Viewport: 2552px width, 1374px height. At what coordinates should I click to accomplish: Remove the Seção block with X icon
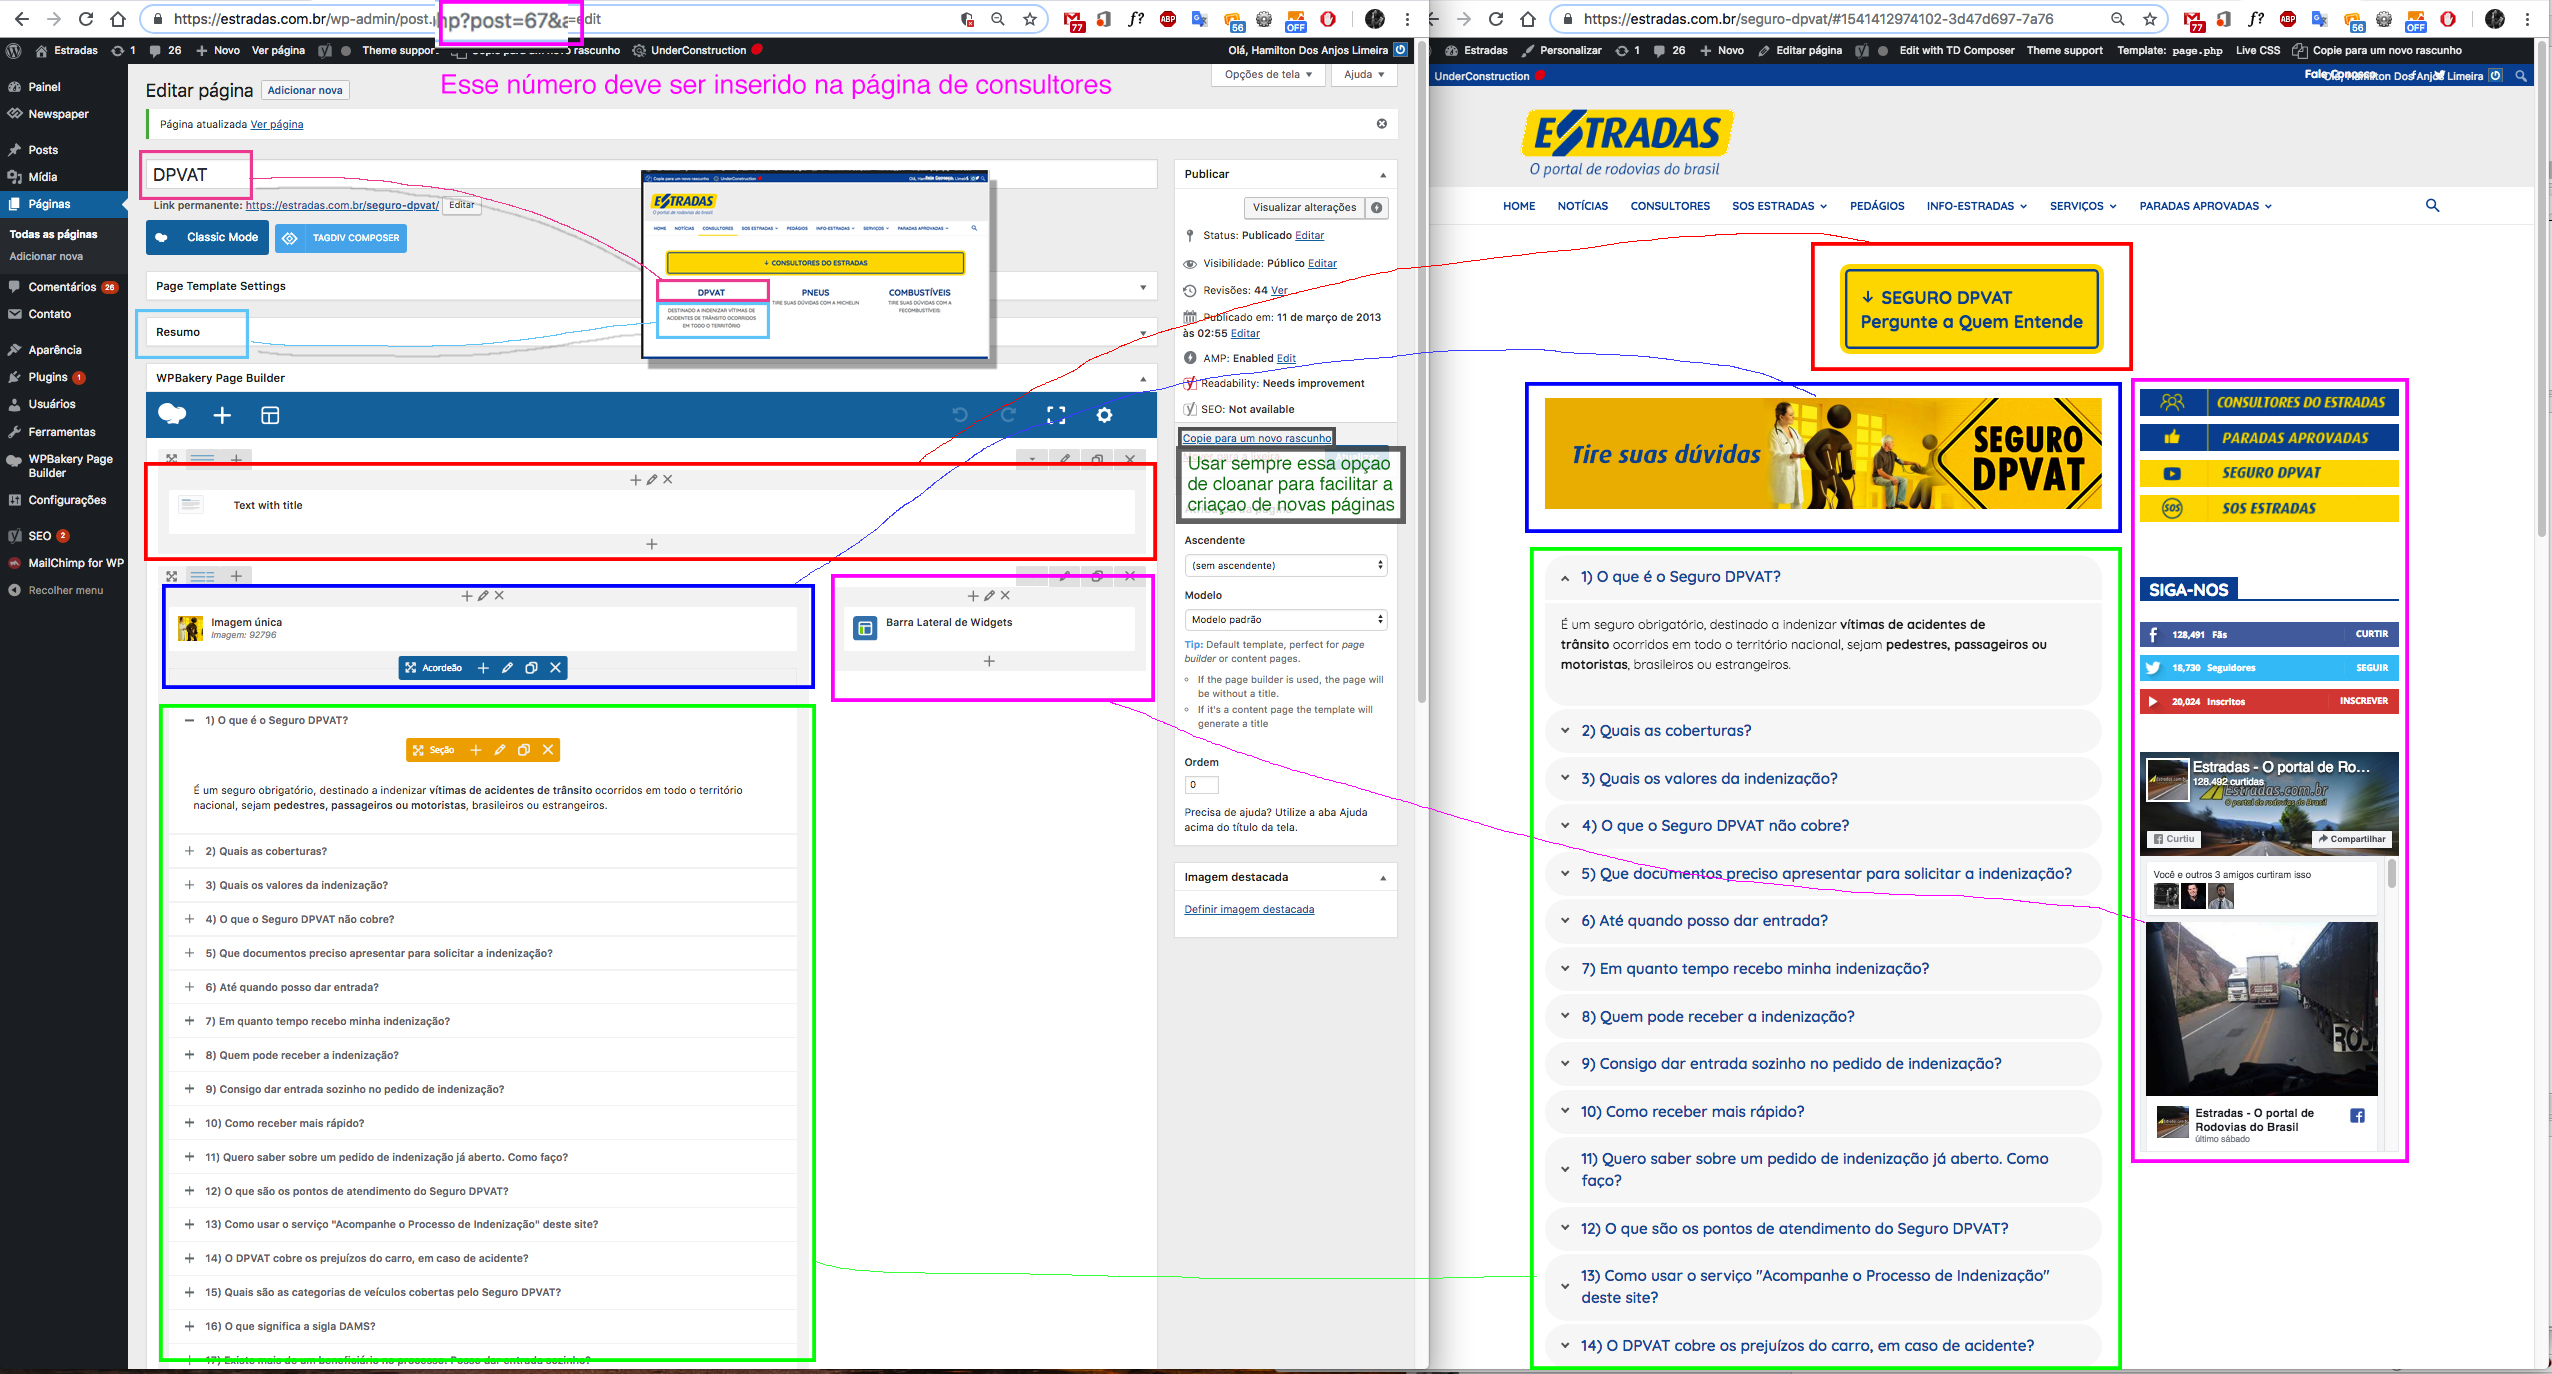coord(547,749)
